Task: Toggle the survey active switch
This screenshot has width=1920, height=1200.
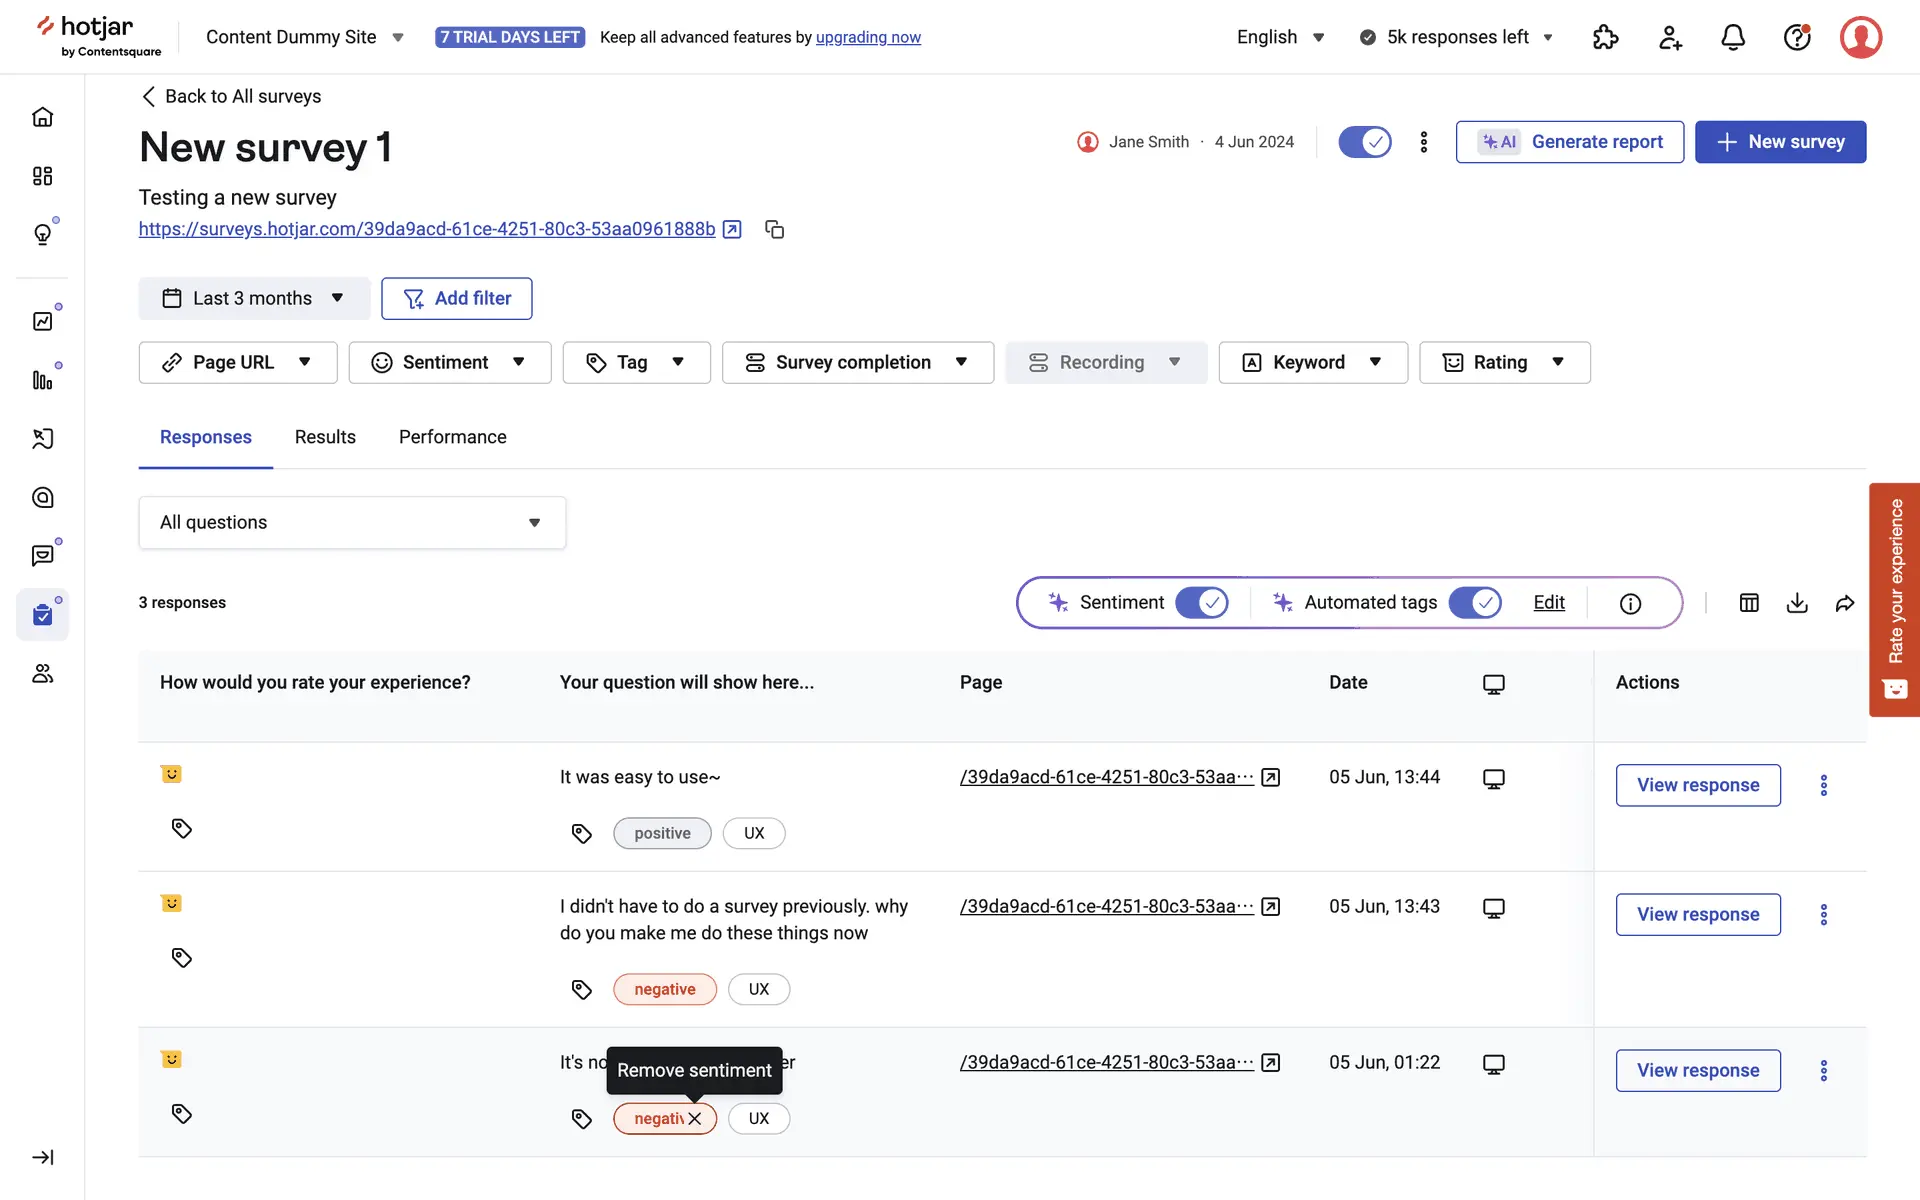Action: point(1365,142)
